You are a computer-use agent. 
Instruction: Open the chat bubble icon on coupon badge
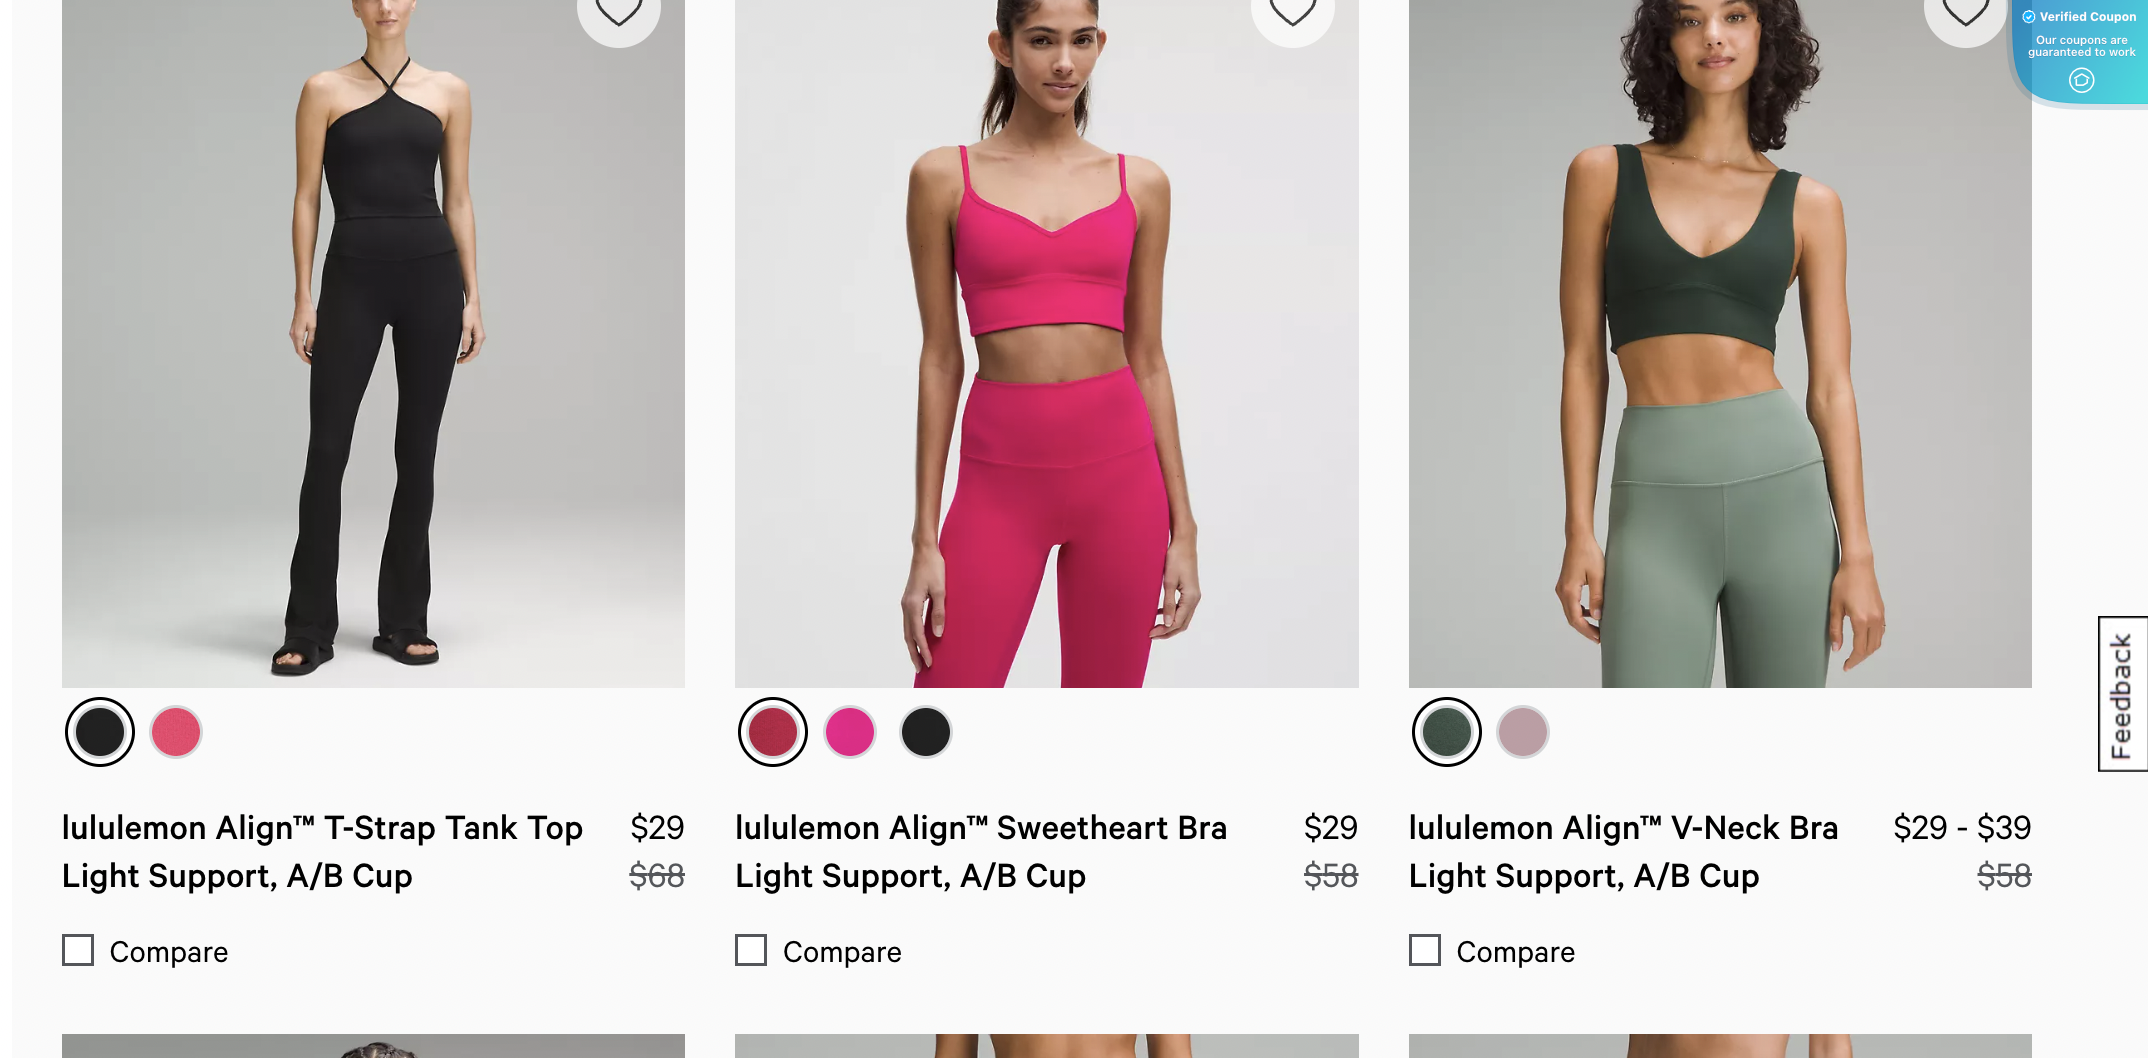(x=2082, y=80)
